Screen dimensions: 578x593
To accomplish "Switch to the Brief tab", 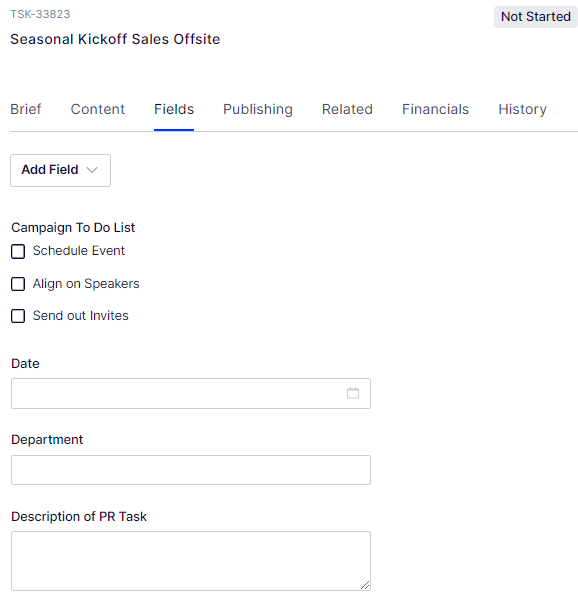I will click(x=26, y=109).
